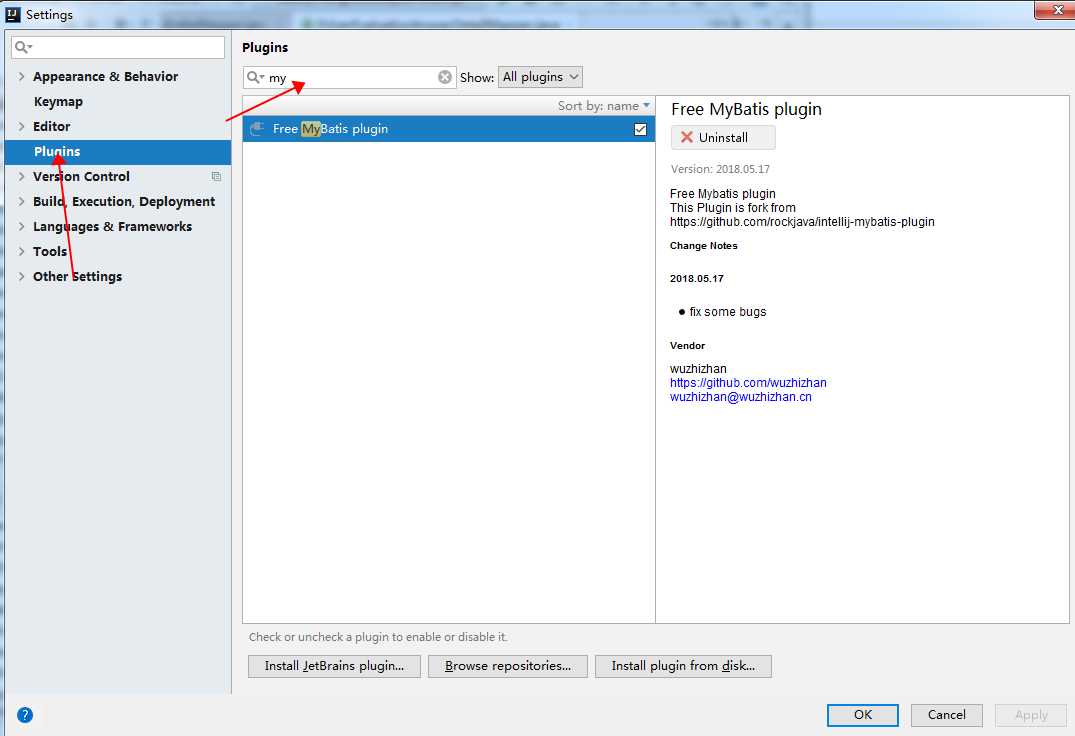Expand the Appearance & Behavior section
1075x736 pixels.
pyautogui.click(x=21, y=76)
